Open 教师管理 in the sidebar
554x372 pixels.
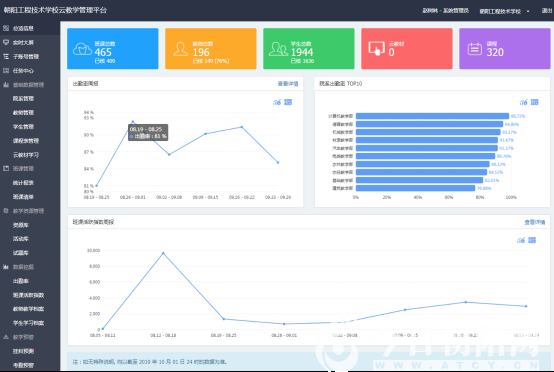(23, 113)
